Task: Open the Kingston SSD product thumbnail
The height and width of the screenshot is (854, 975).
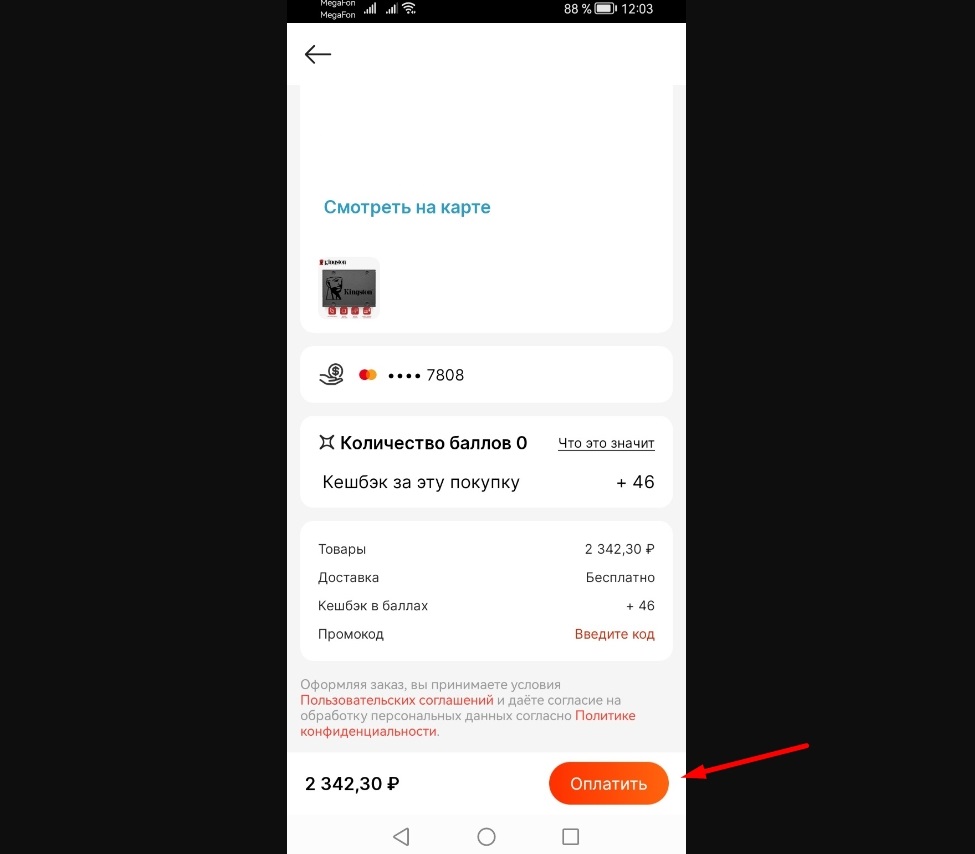Action: click(x=349, y=288)
